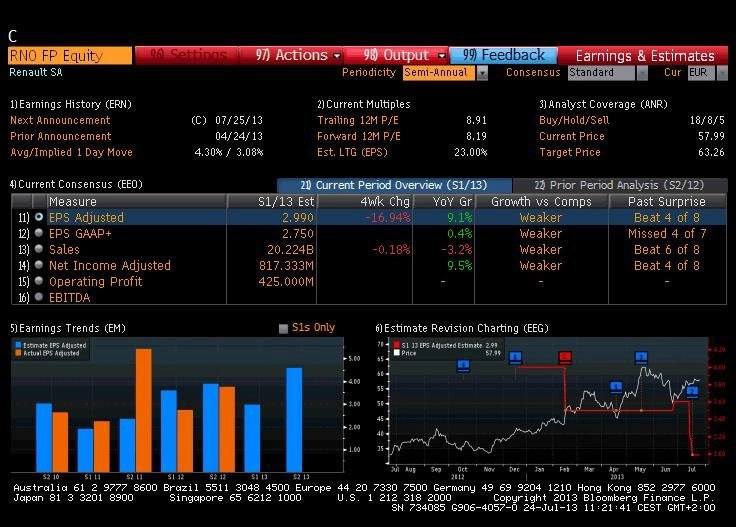Viewport: 736px width, 527px height.
Task: Select the Net Income Adjusted radio button
Action: pos(39,265)
